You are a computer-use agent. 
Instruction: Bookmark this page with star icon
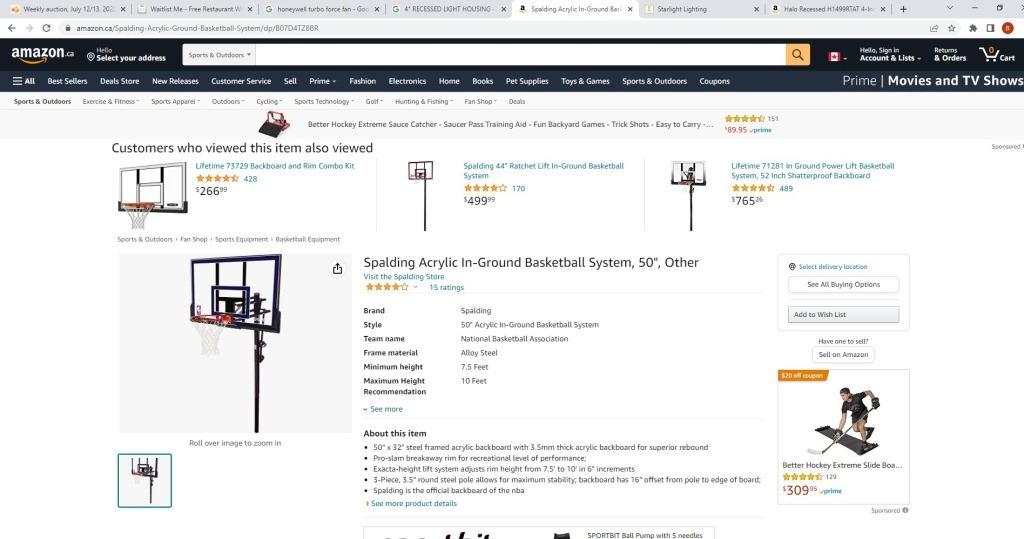[952, 28]
